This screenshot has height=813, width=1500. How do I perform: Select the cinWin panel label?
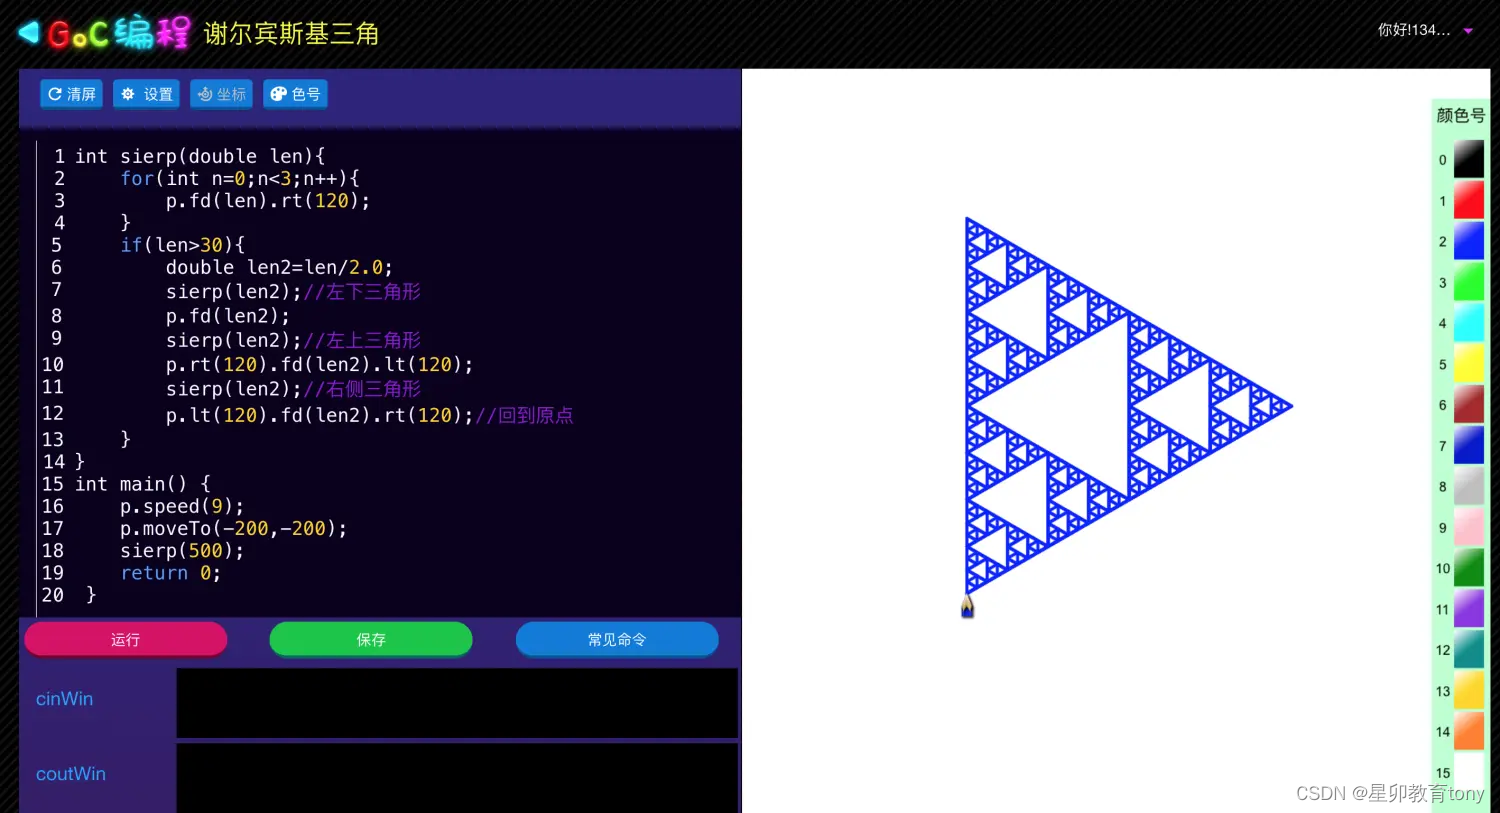click(x=64, y=698)
